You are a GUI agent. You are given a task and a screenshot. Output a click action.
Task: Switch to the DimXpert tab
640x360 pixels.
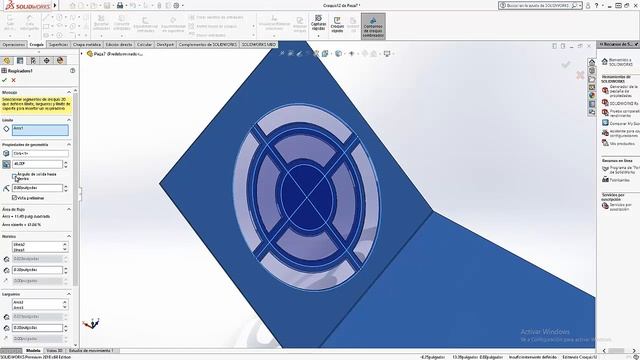(x=165, y=44)
